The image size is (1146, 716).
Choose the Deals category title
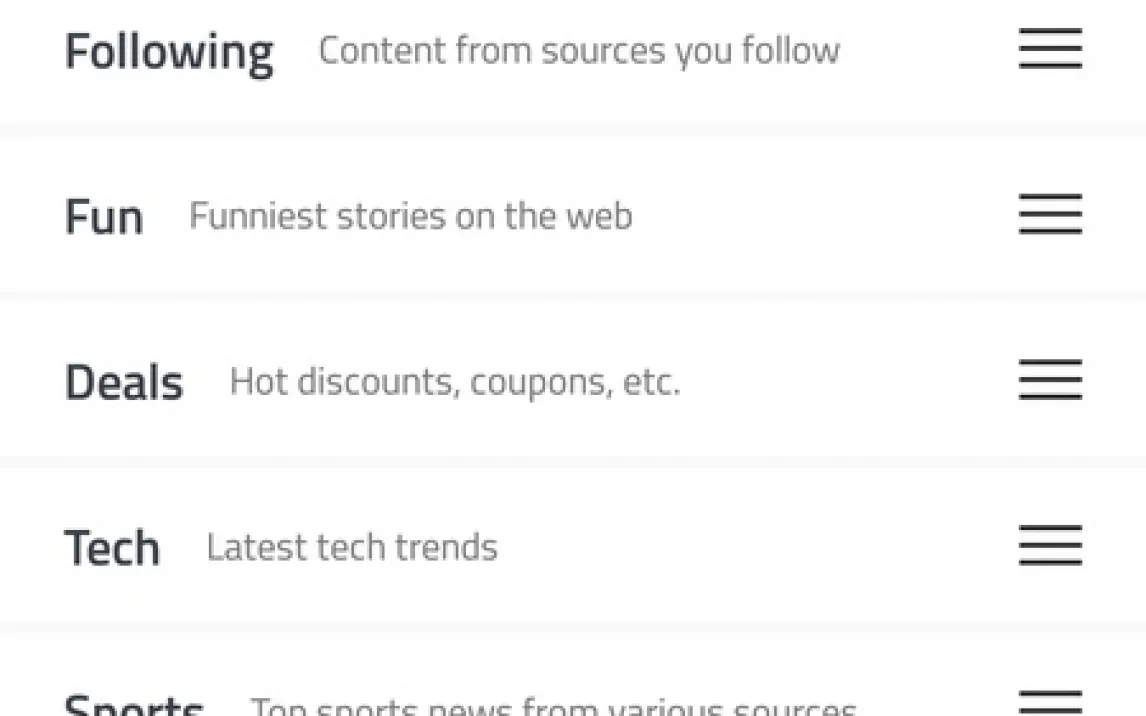124,383
